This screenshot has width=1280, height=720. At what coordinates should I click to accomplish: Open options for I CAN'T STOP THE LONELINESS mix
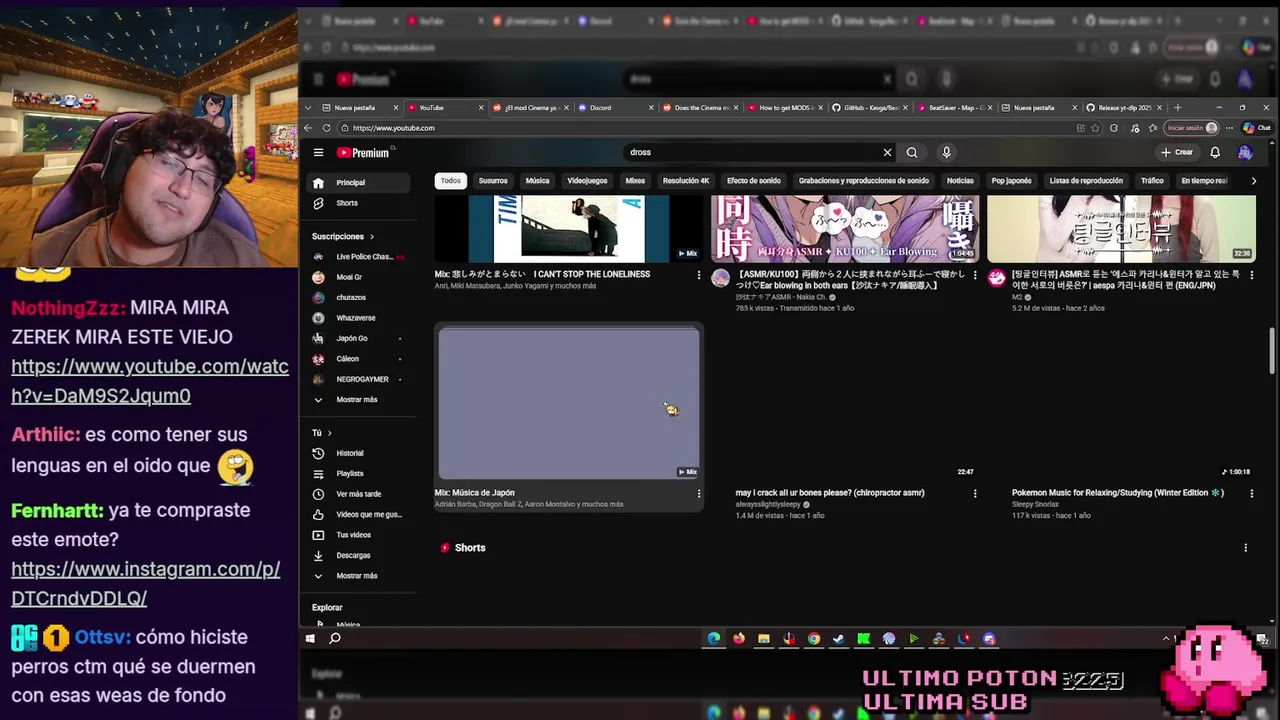(x=699, y=275)
